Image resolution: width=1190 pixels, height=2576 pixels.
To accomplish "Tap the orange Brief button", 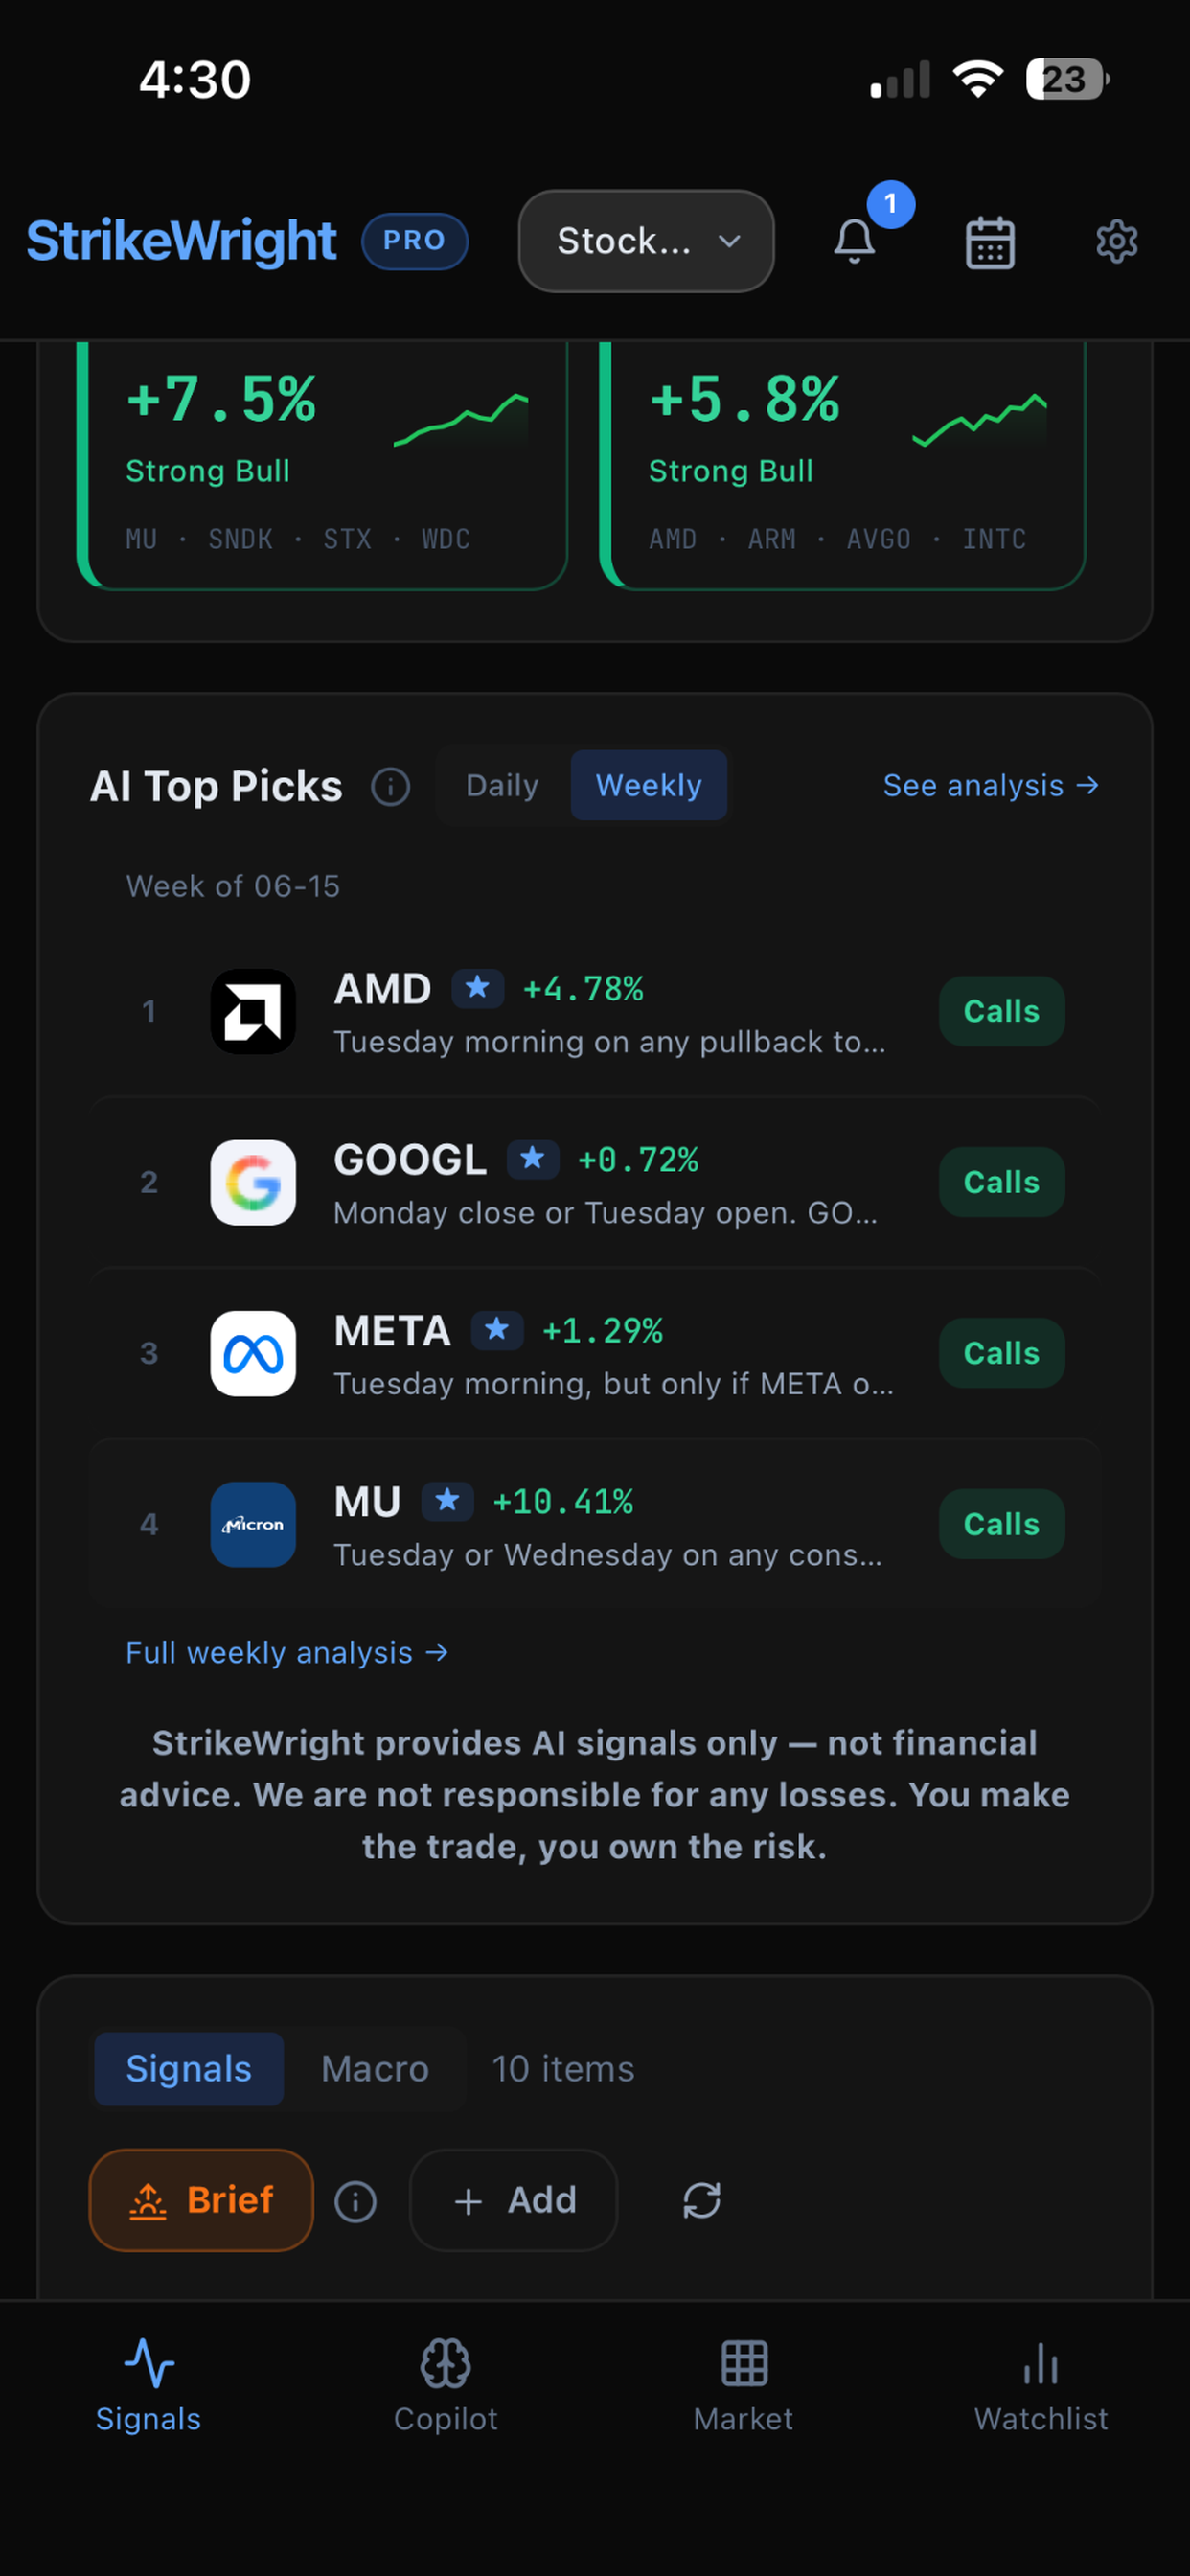I will click(x=201, y=2200).
